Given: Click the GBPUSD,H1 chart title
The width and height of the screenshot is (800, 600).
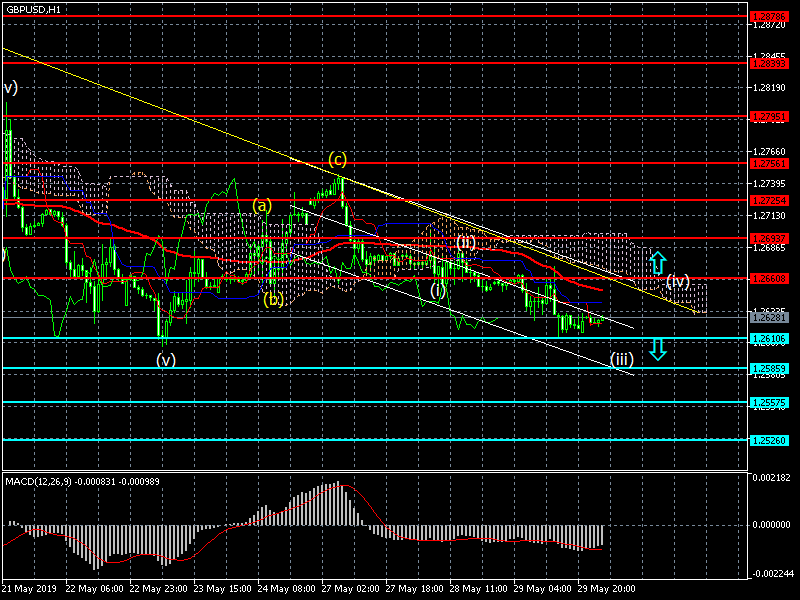Looking at the screenshot, I should click(x=32, y=8).
